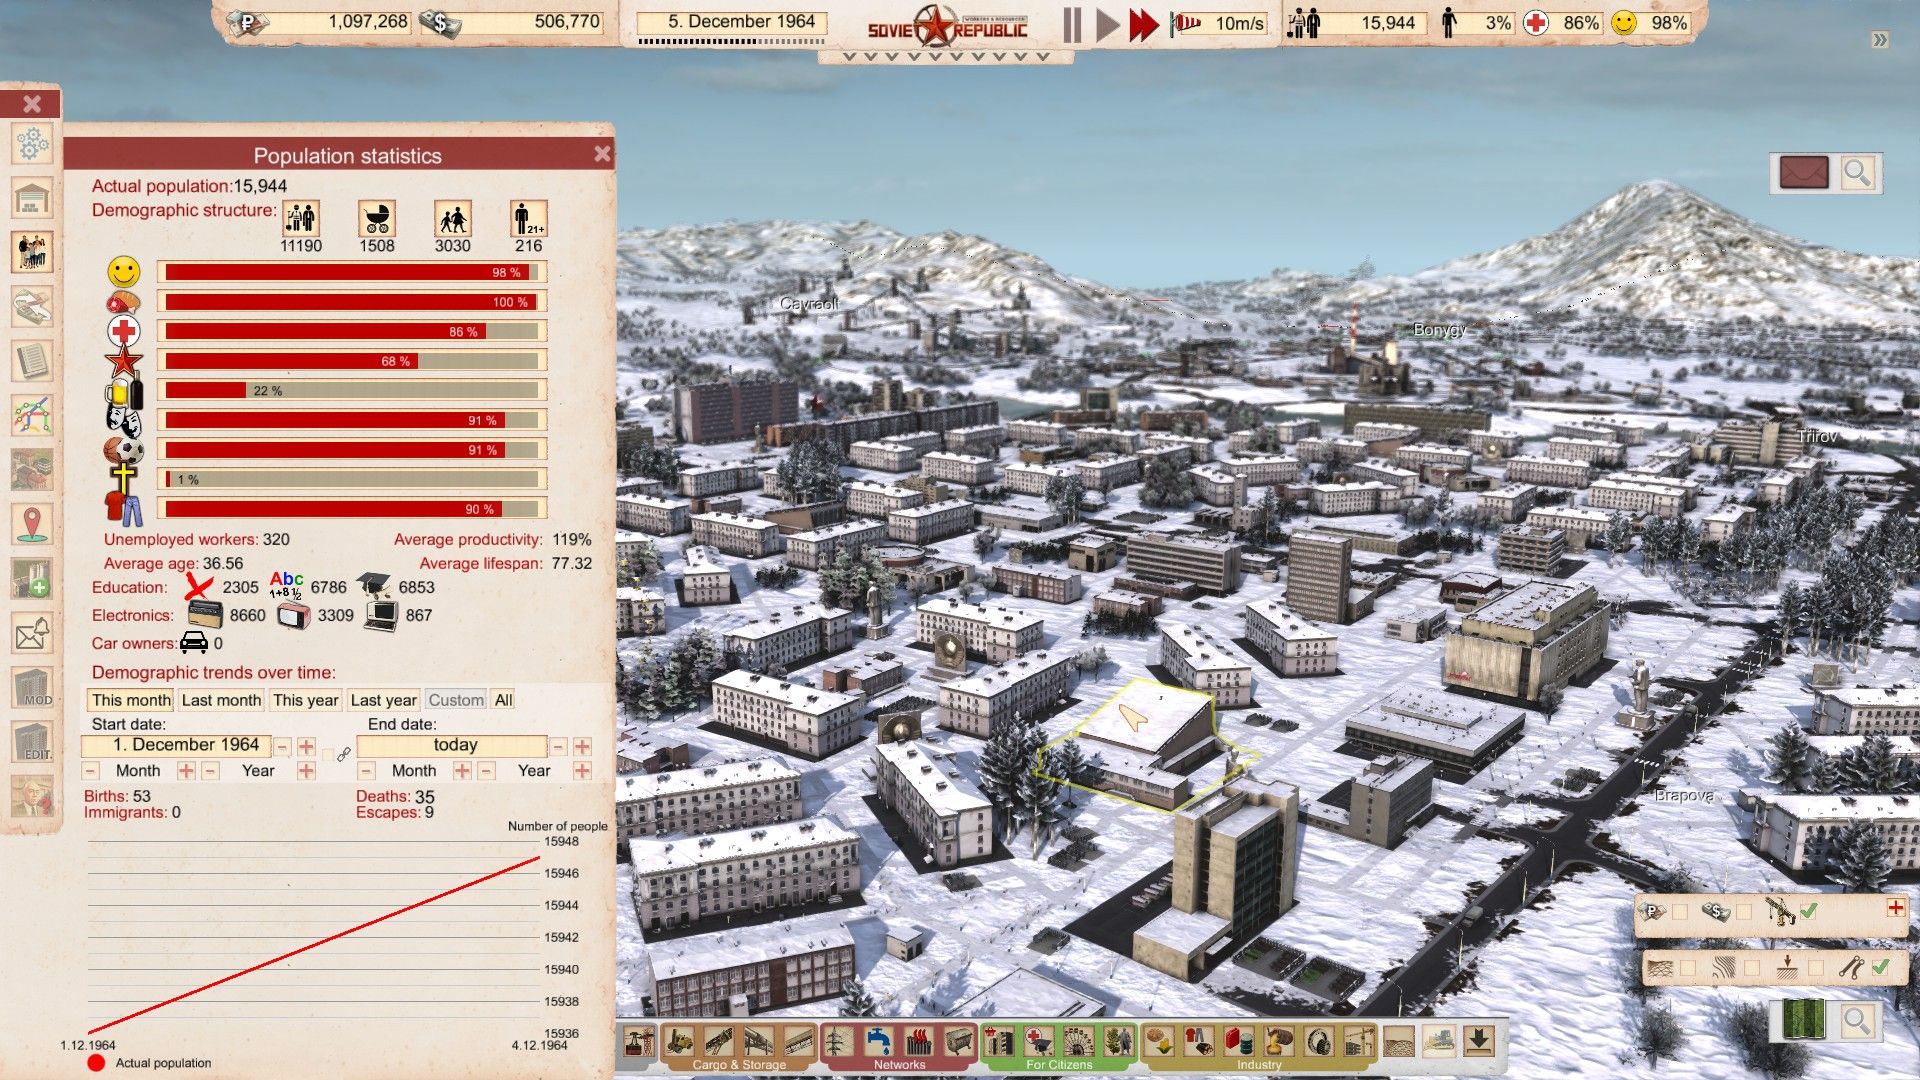1920x1080 pixels.
Task: Decrease the start date day with minus
Action: click(283, 747)
